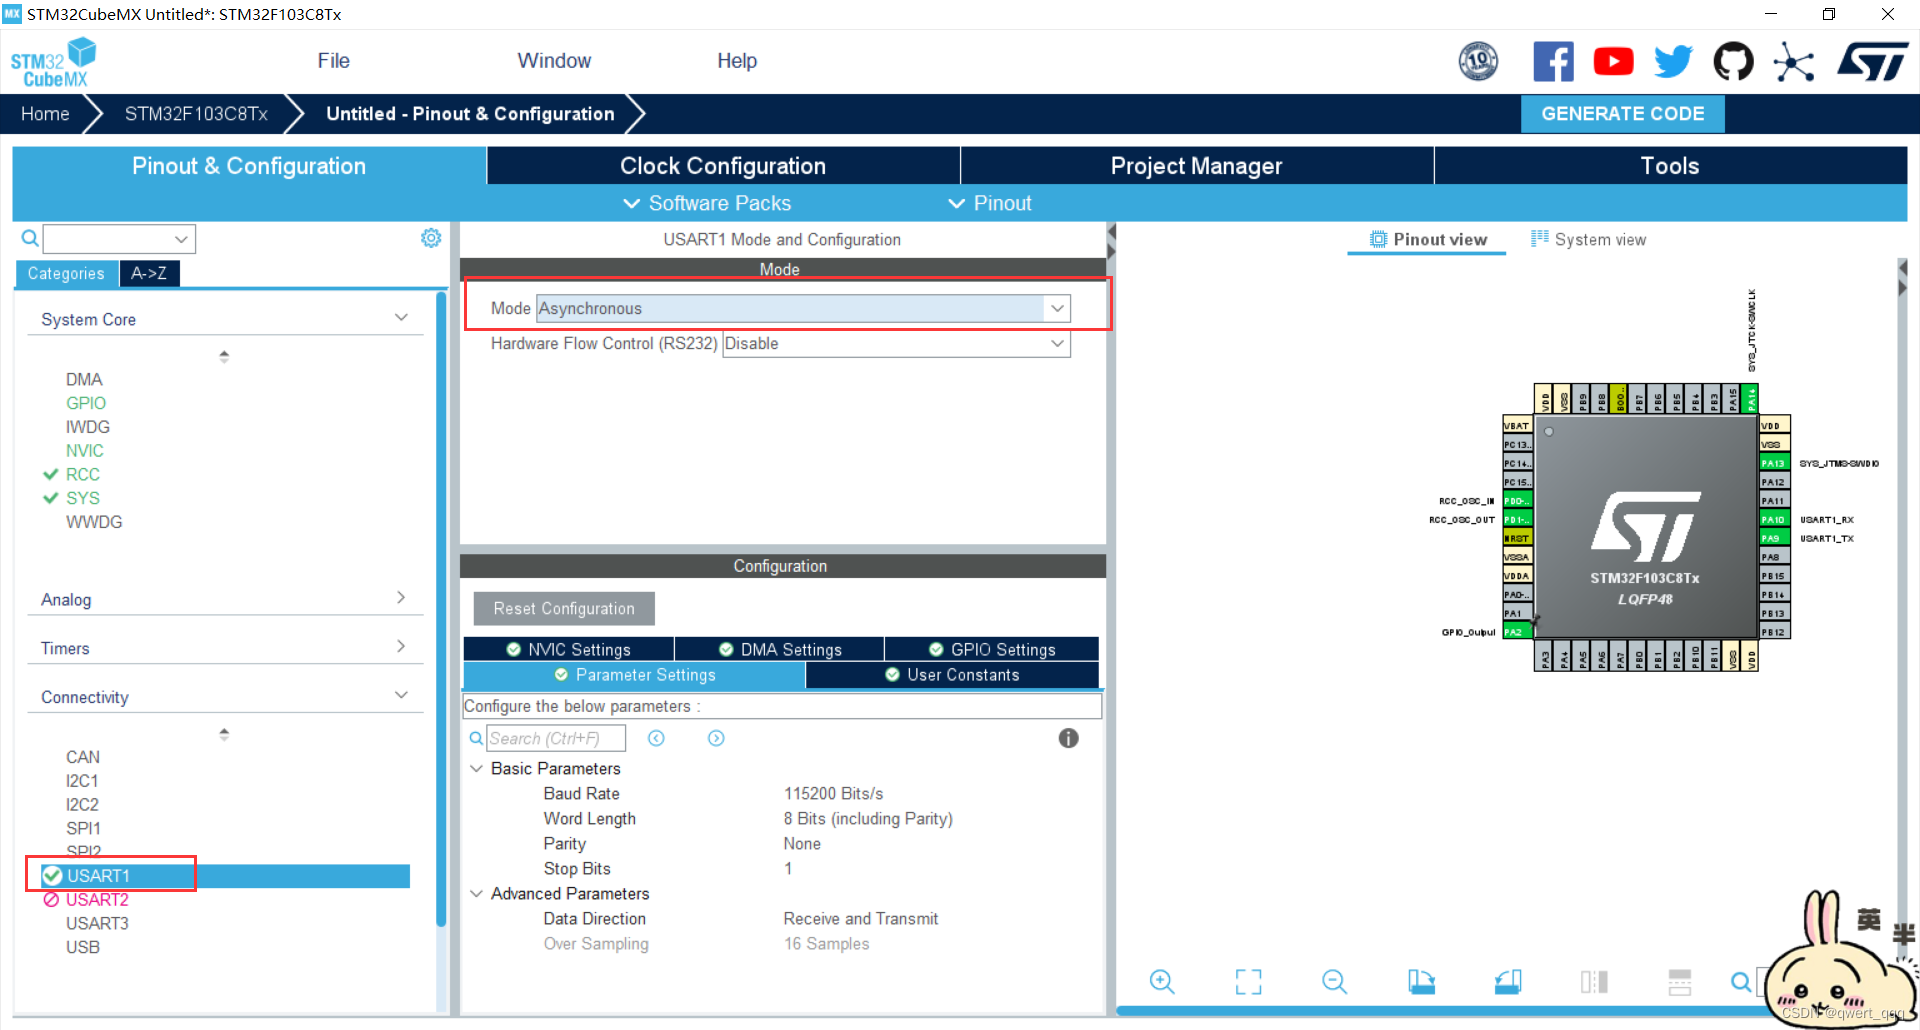Flip the chip horizontally
This screenshot has width=1920, height=1030.
tap(1594, 982)
